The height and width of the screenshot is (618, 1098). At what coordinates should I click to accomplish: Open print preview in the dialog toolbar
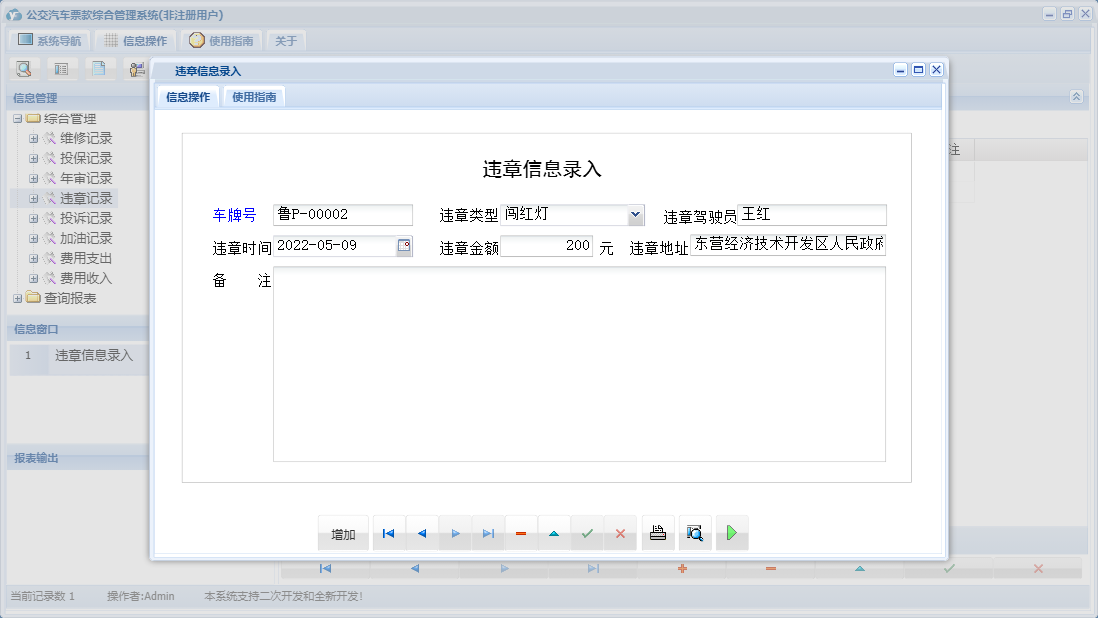point(694,533)
